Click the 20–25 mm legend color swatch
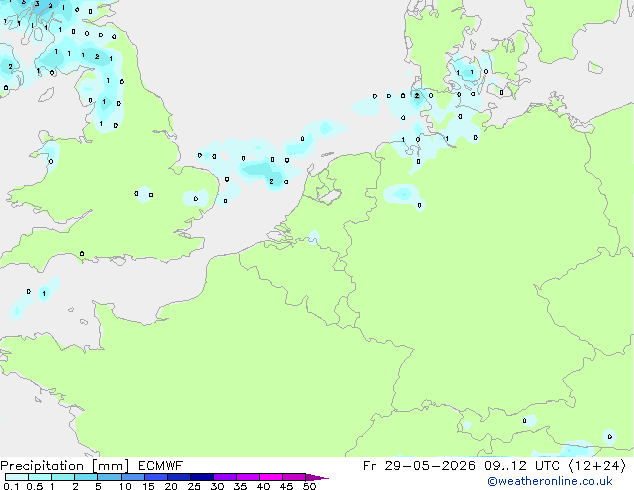Image resolution: width=634 pixels, height=490 pixels. click(179, 477)
